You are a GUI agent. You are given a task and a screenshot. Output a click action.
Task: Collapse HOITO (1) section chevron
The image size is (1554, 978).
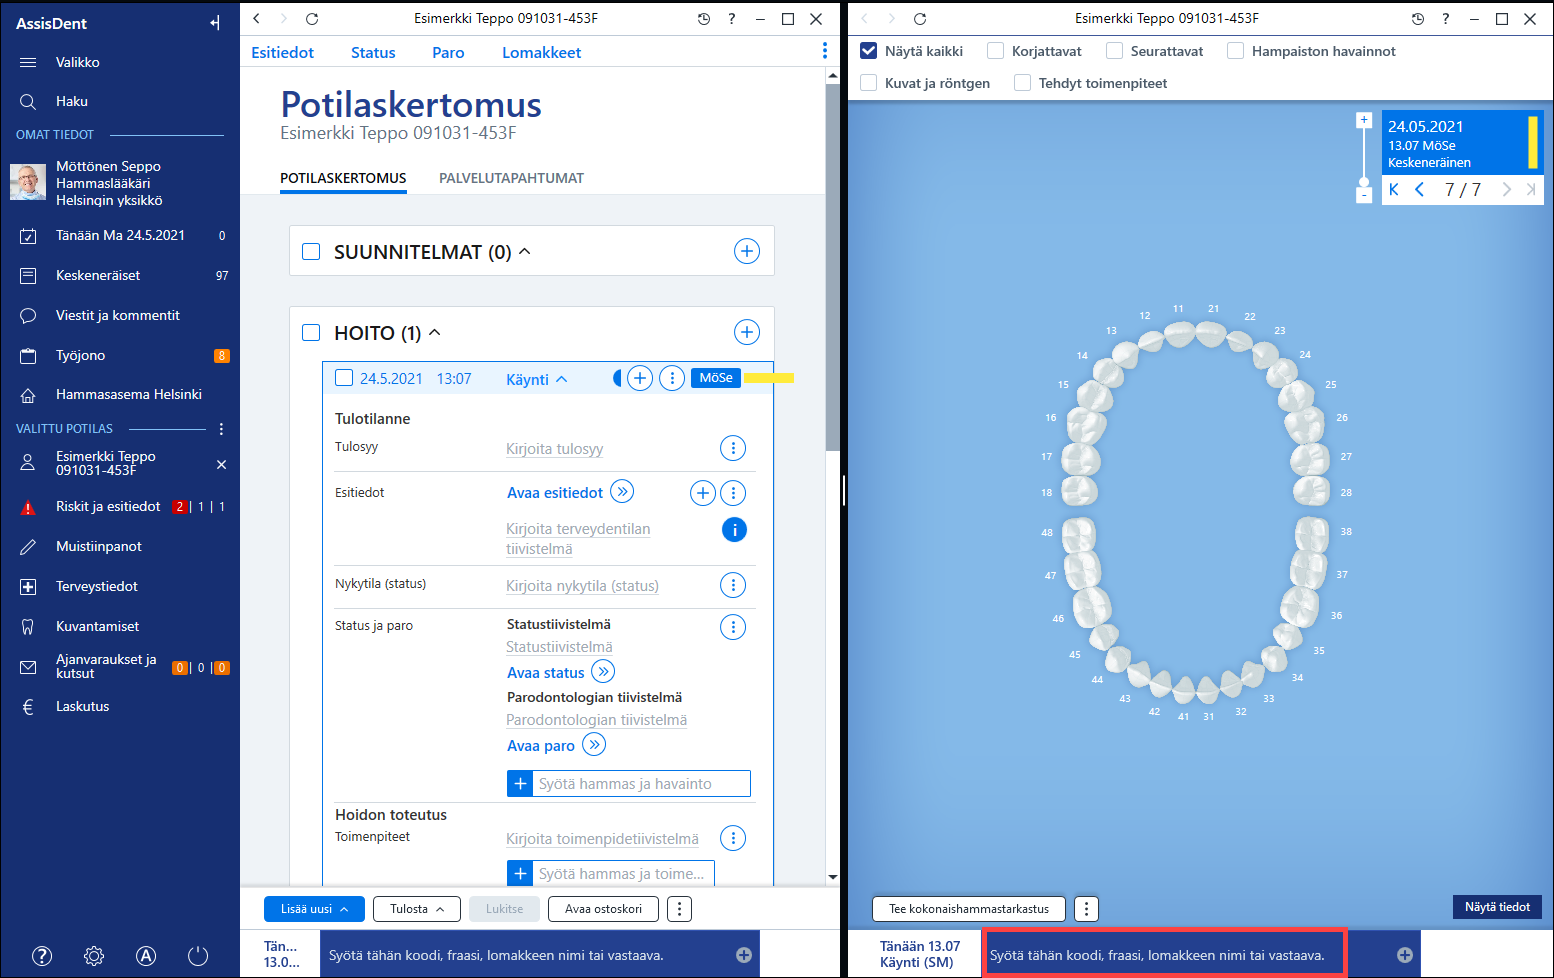pos(435,332)
